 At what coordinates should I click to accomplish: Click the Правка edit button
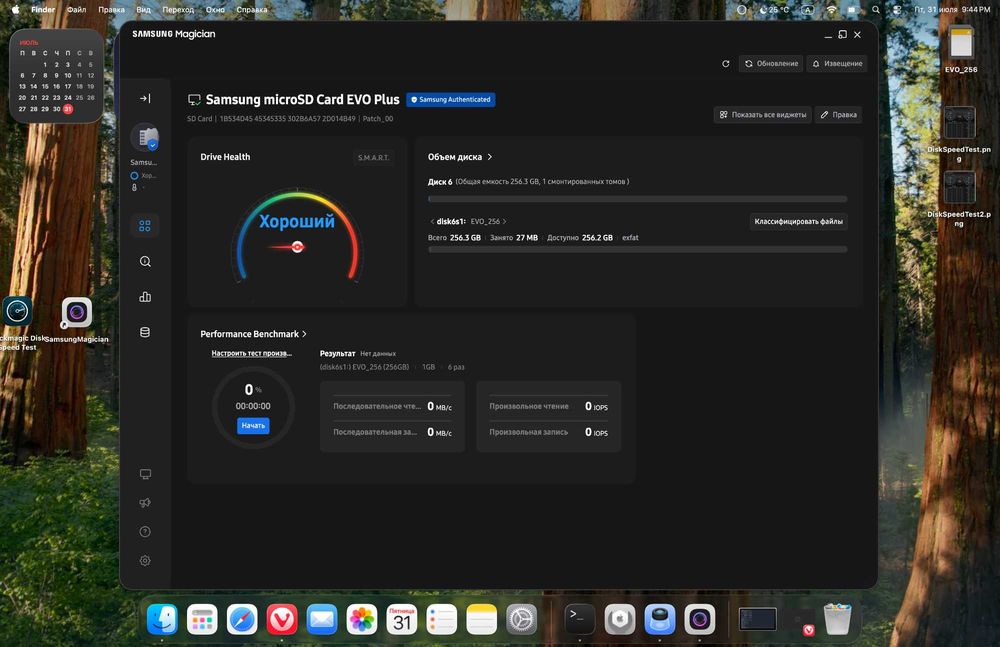[x=839, y=115]
